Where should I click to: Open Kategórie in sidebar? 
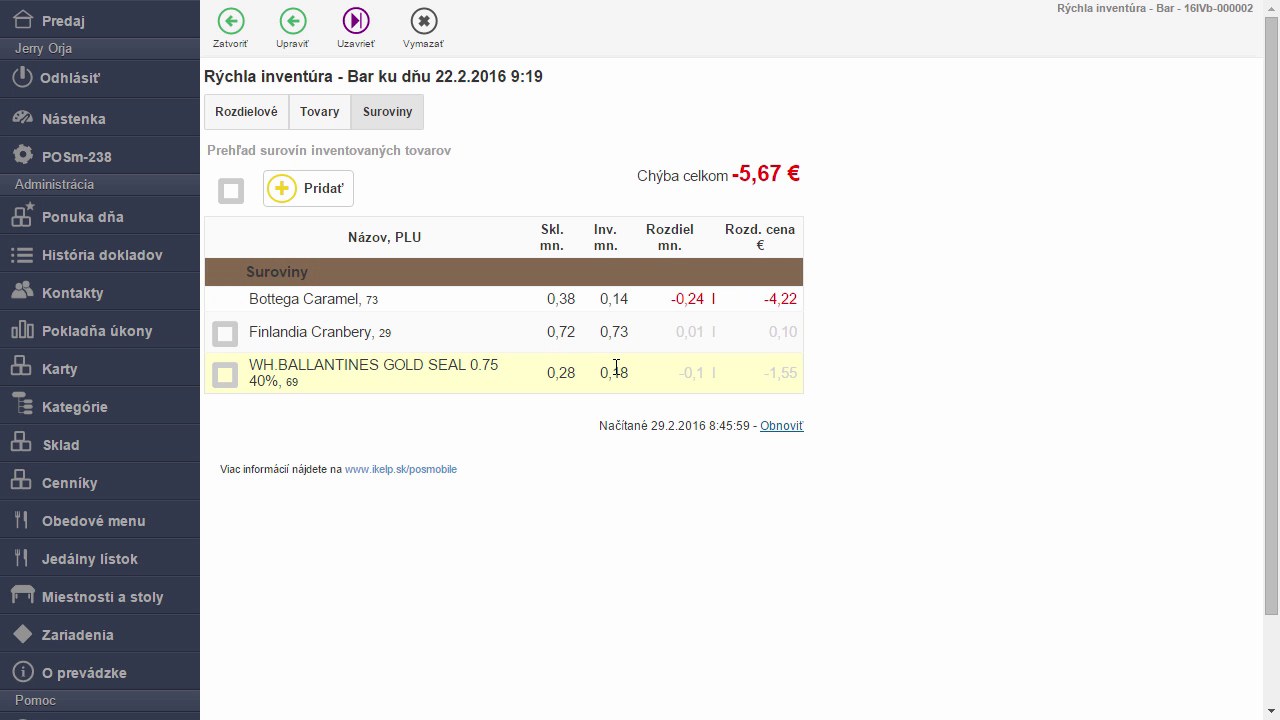[100, 406]
